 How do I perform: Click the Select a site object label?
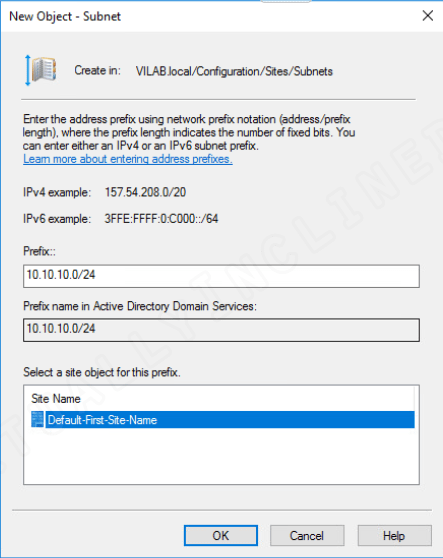pos(102,372)
